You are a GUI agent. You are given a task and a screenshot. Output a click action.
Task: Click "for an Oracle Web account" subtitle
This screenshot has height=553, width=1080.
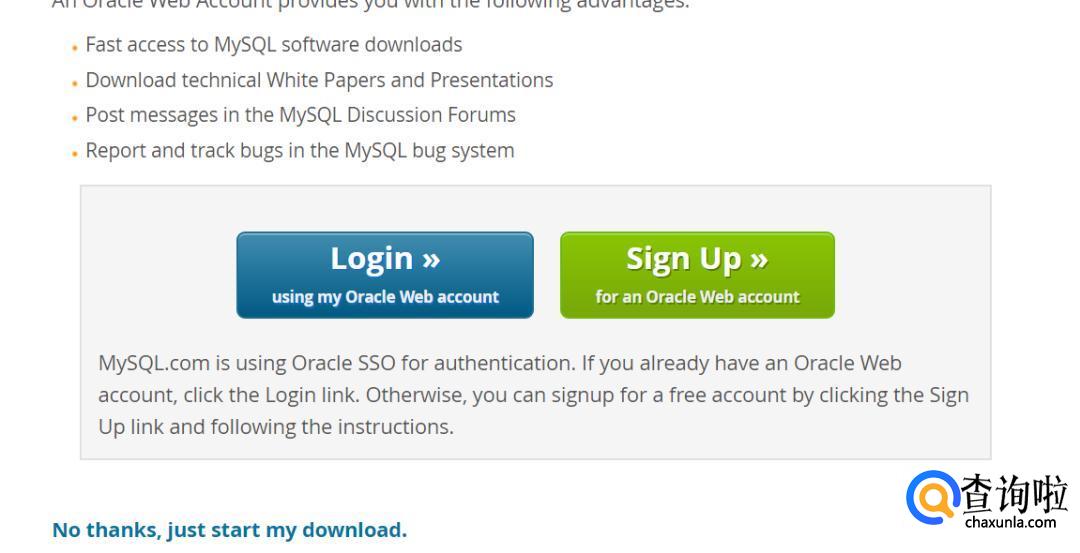(697, 297)
